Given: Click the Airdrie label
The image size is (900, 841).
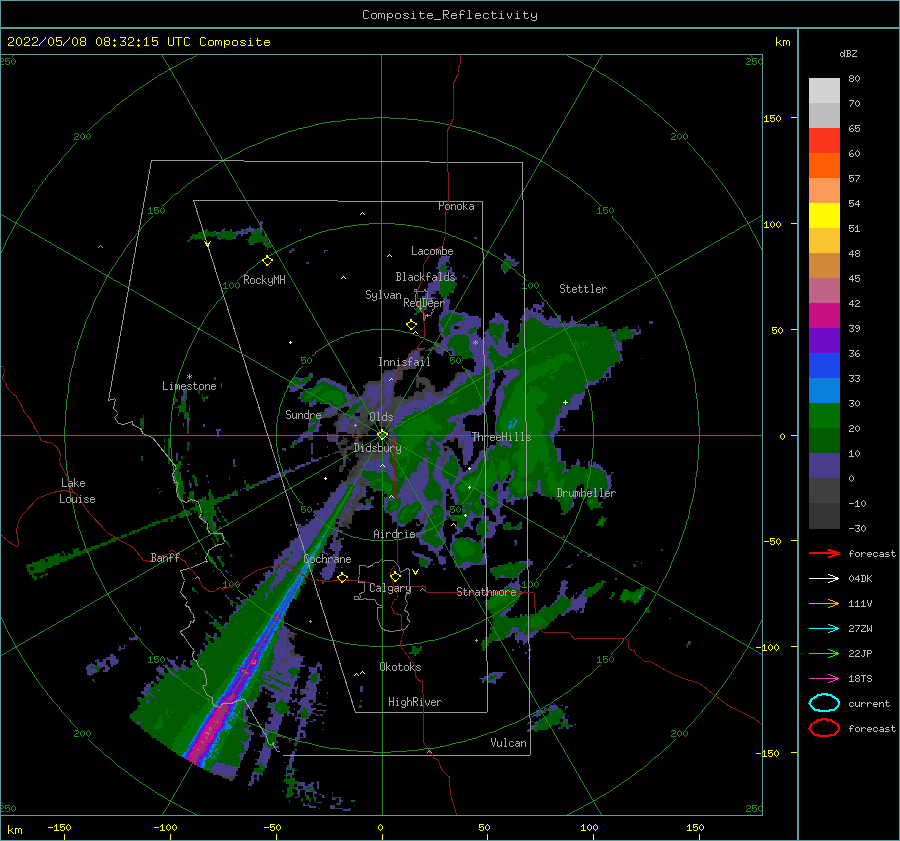Looking at the screenshot, I should coord(394,534).
